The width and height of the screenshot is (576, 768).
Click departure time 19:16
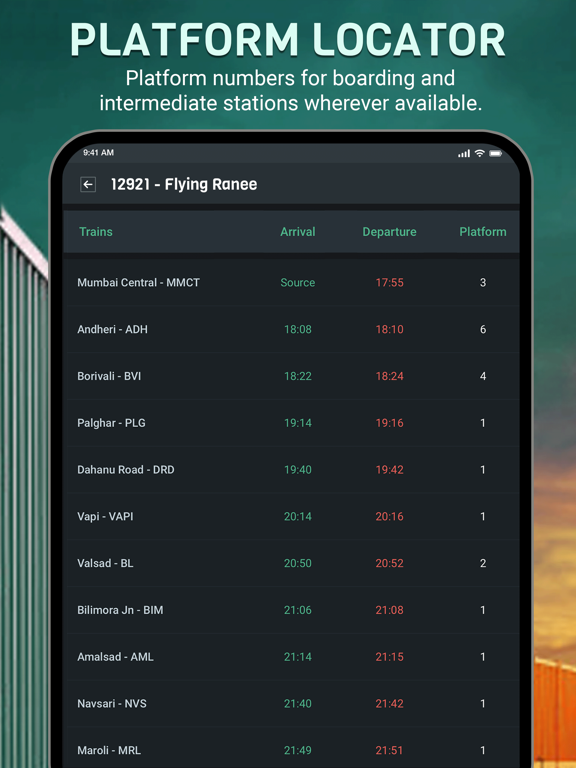[x=389, y=423]
